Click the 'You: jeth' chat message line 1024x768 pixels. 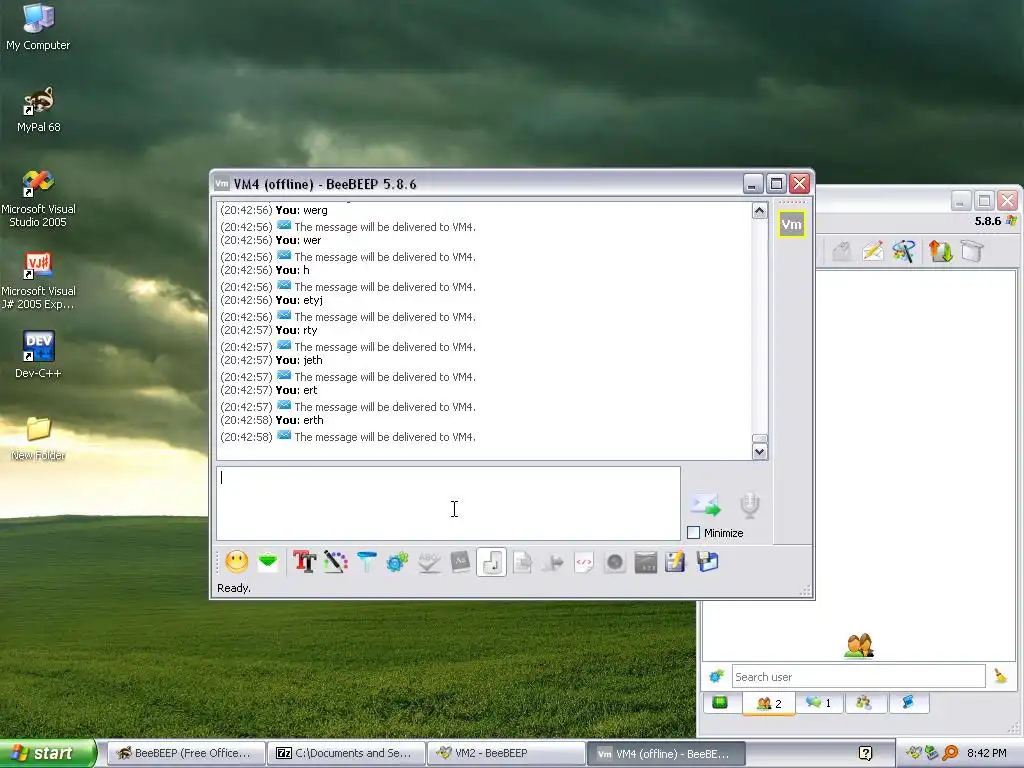pyautogui.click(x=271, y=360)
